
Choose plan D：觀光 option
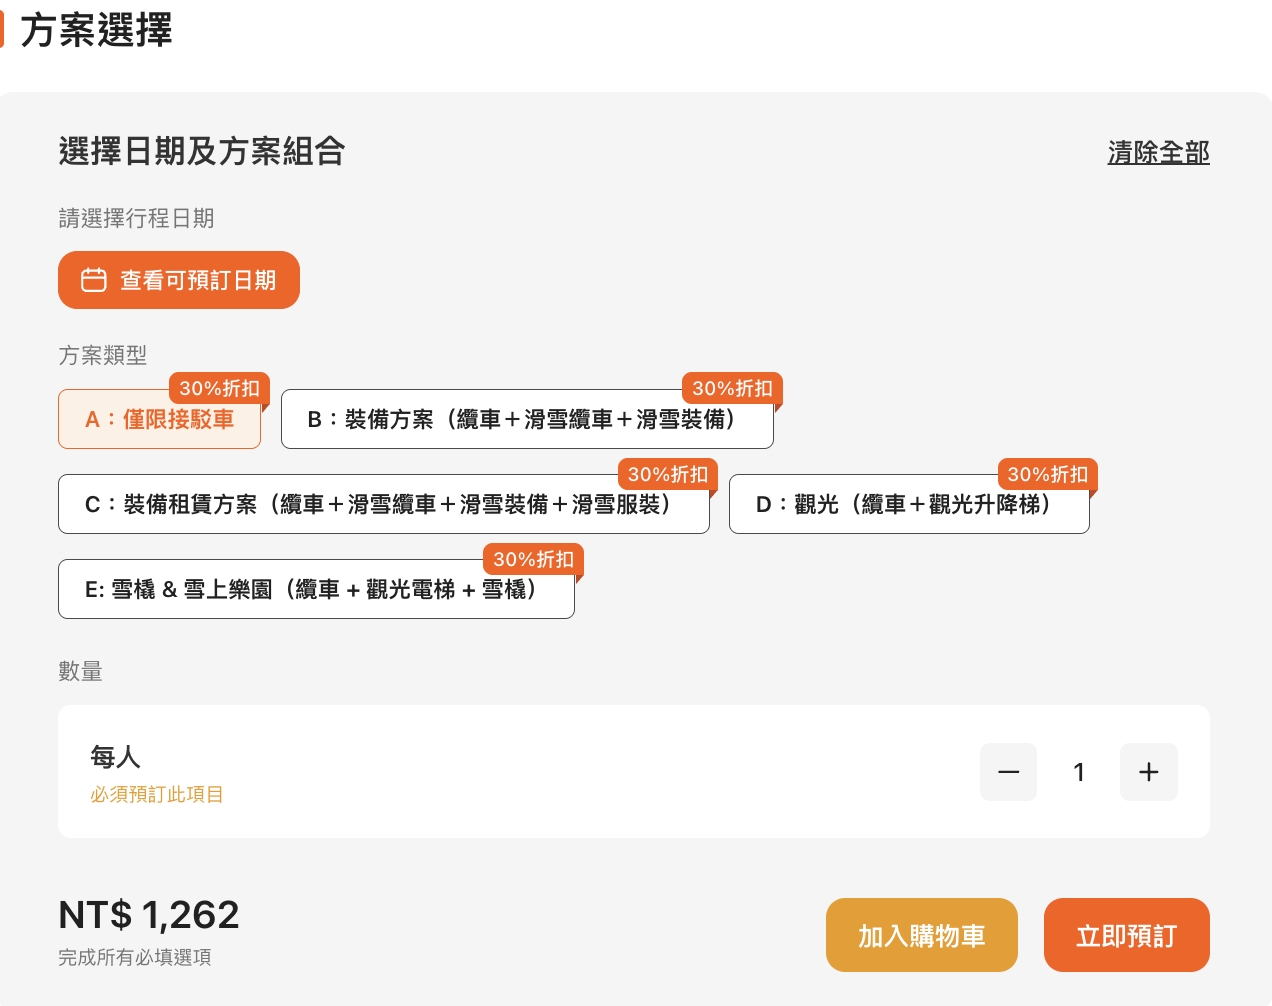tap(908, 505)
